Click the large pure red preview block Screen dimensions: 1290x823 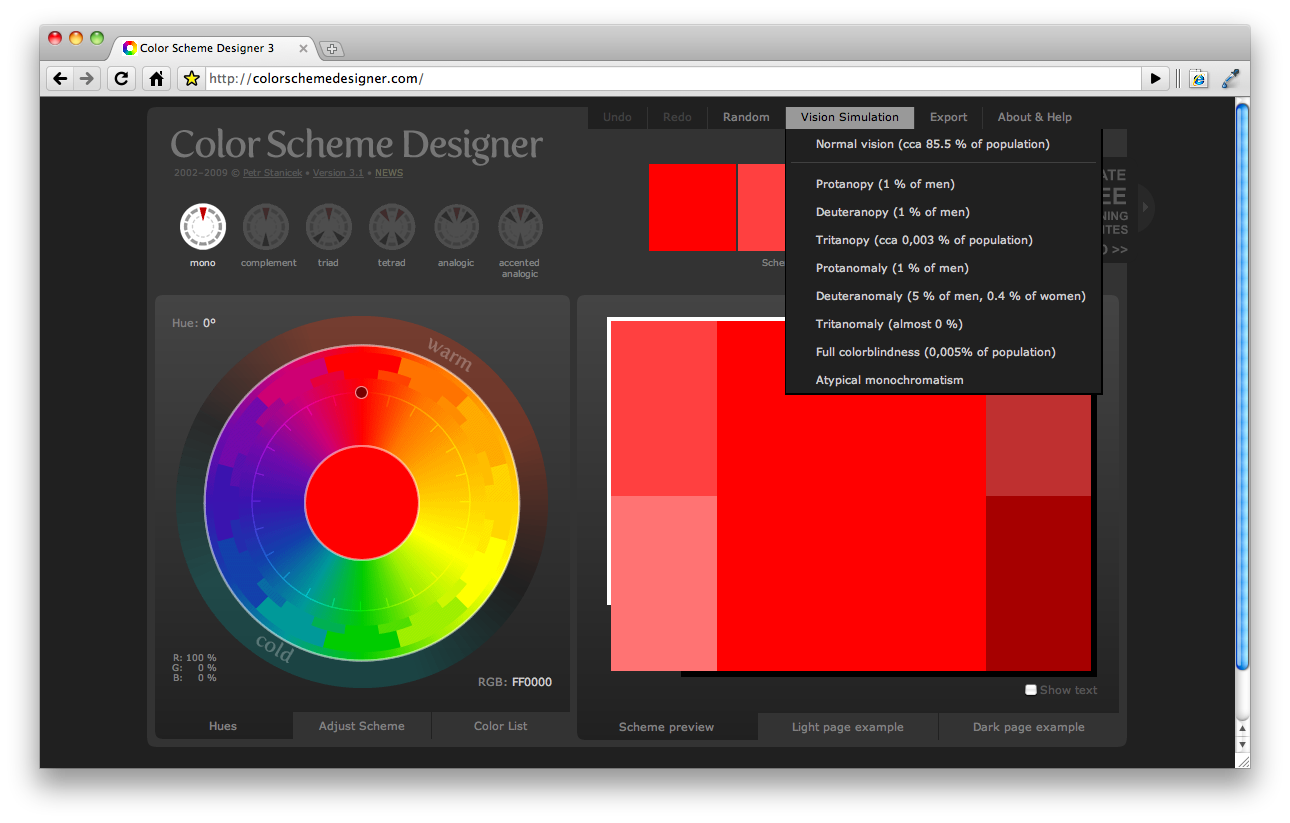(851, 496)
